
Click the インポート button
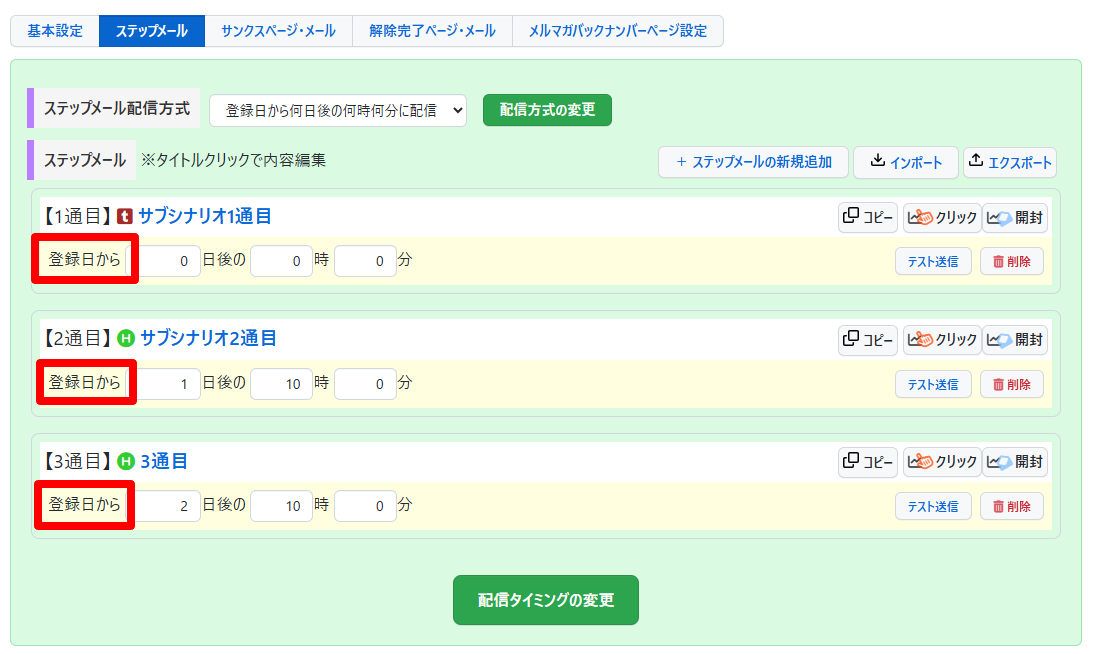click(906, 162)
